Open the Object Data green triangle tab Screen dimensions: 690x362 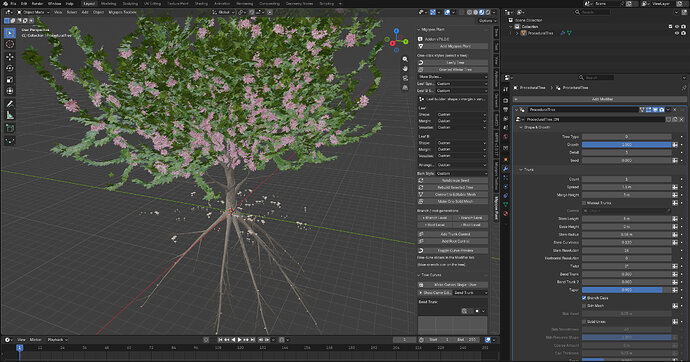506,205
